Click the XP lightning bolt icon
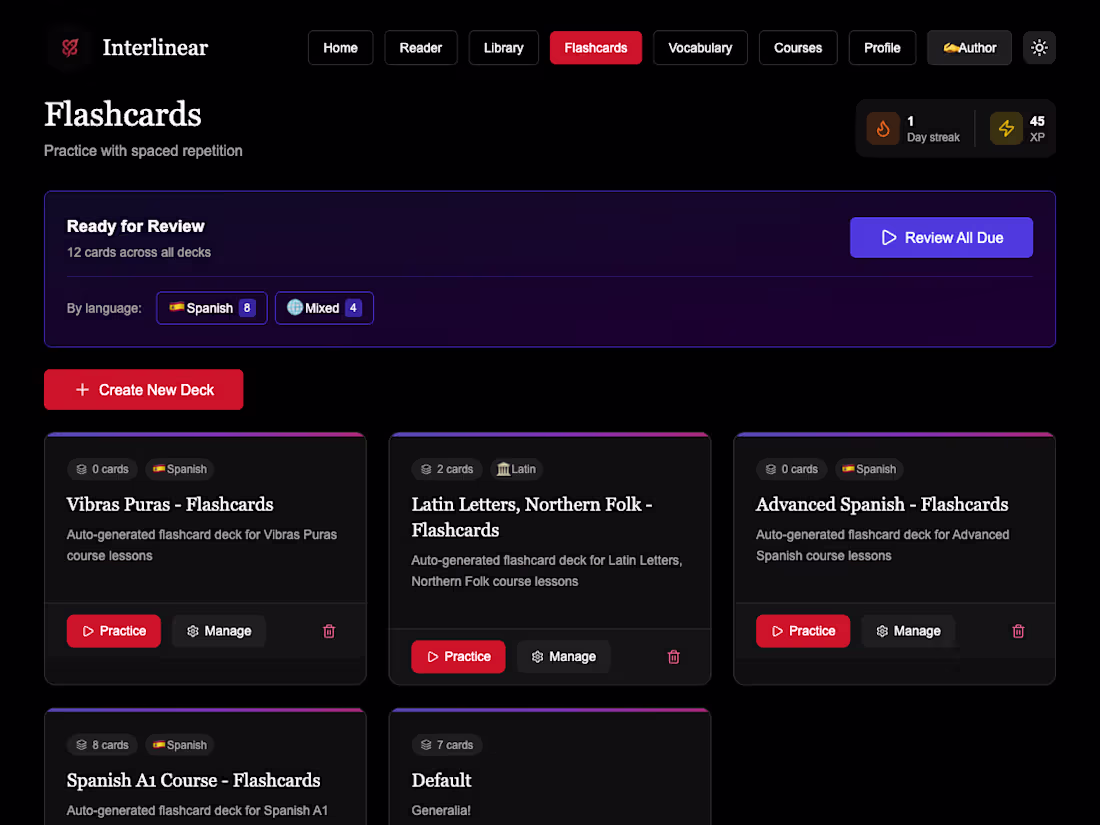The width and height of the screenshot is (1100, 825). click(1006, 128)
